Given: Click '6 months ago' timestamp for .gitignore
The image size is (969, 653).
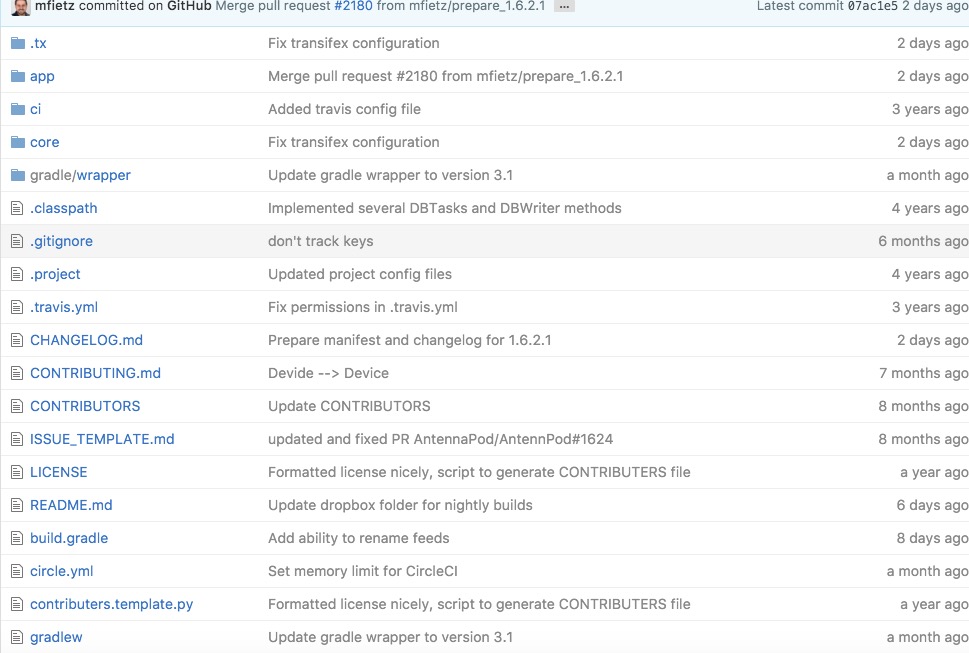Looking at the screenshot, I should (923, 242).
